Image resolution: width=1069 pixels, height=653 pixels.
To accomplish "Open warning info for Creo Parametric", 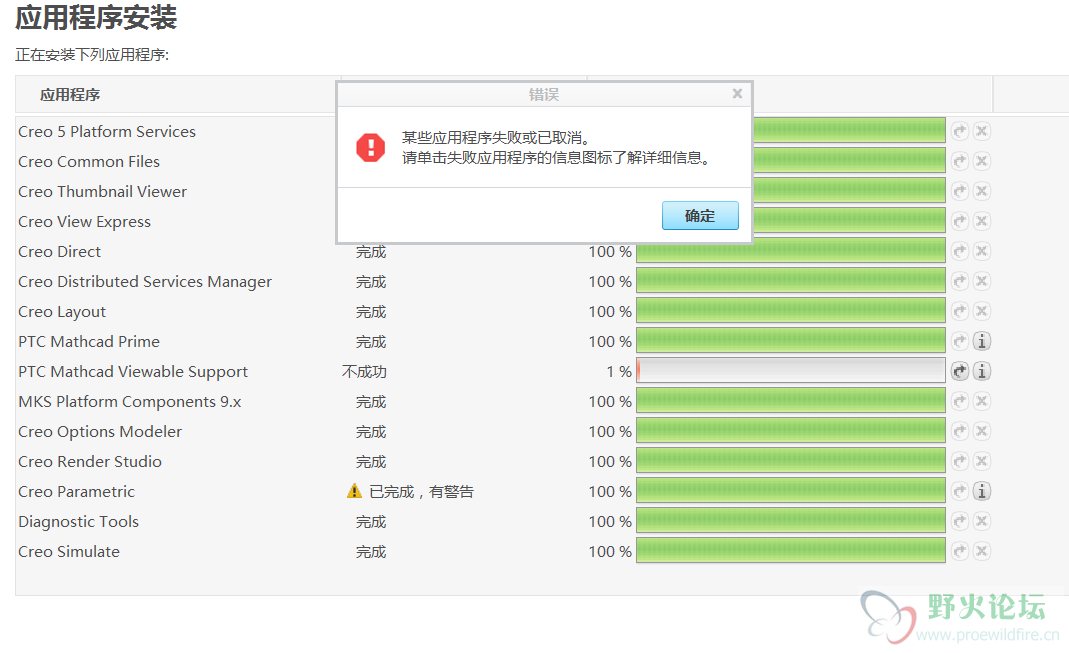I will pos(982,491).
